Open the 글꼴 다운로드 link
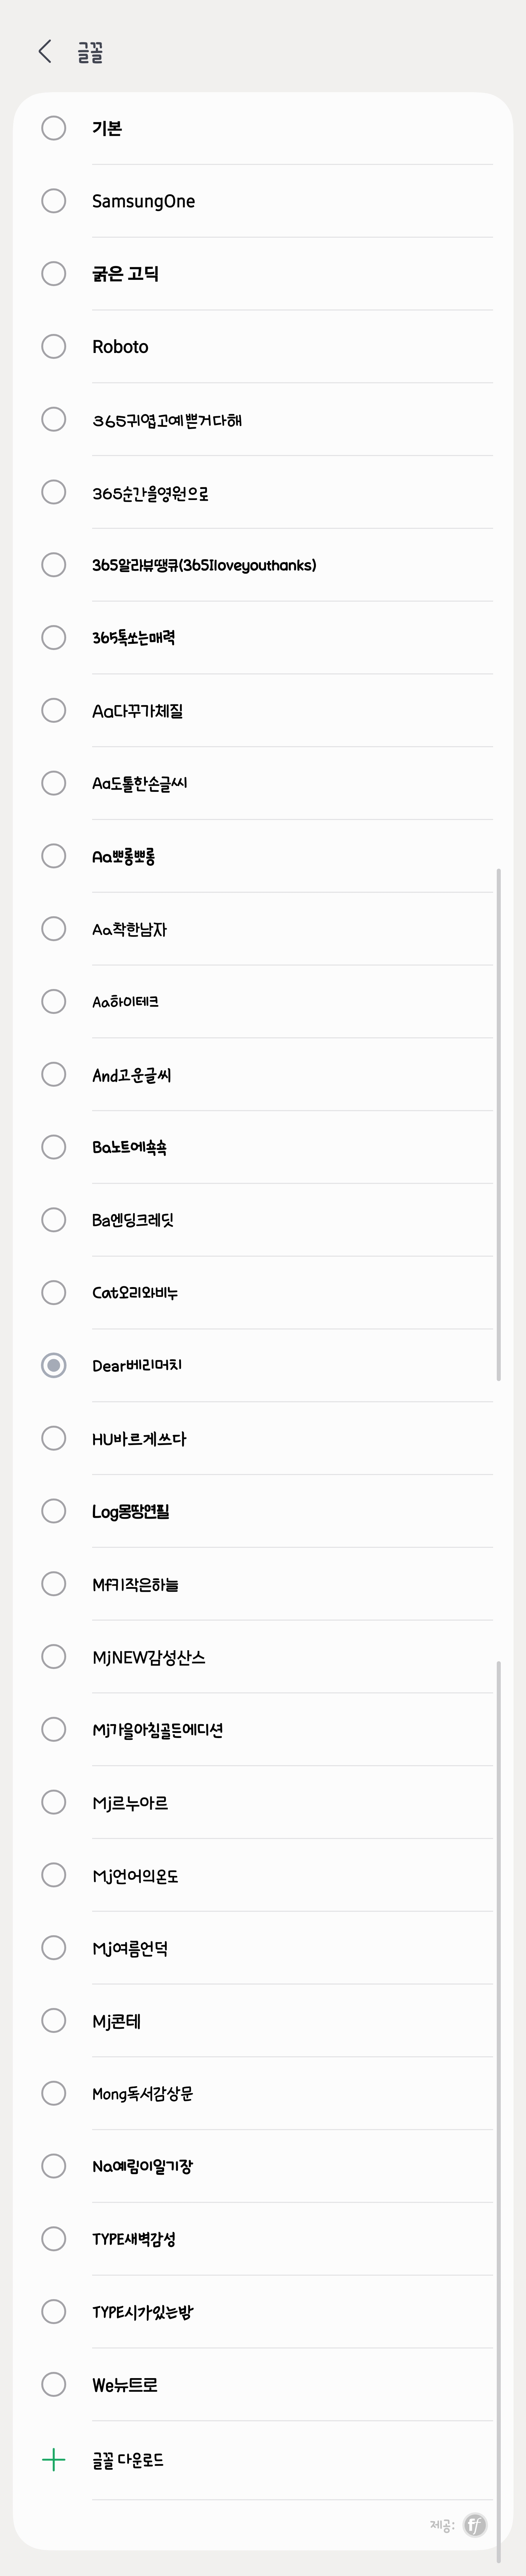 click(128, 2460)
